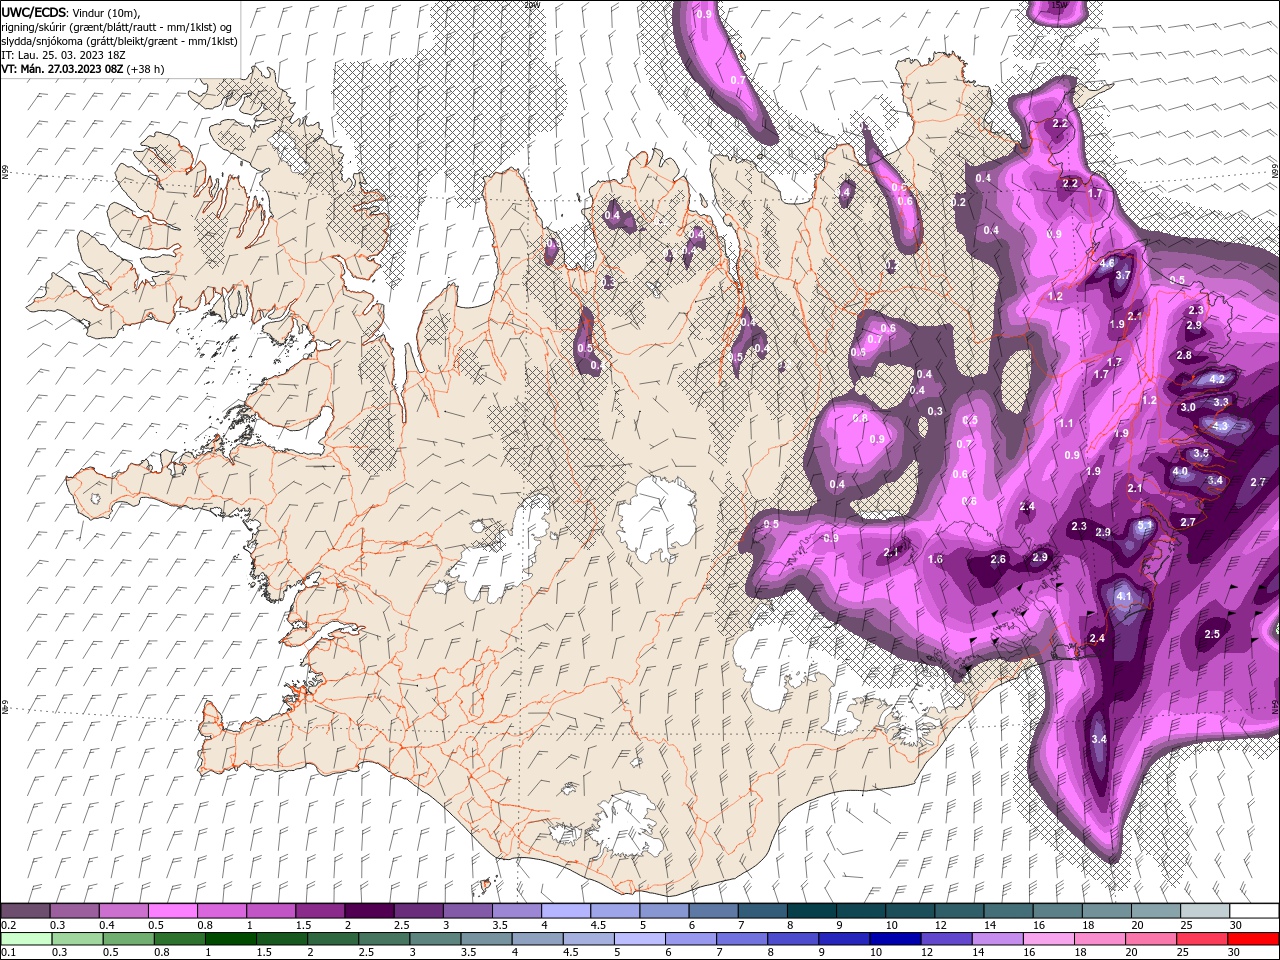
Task: Click the 'rigning/skúrir' description line in header
Action: tap(116, 27)
